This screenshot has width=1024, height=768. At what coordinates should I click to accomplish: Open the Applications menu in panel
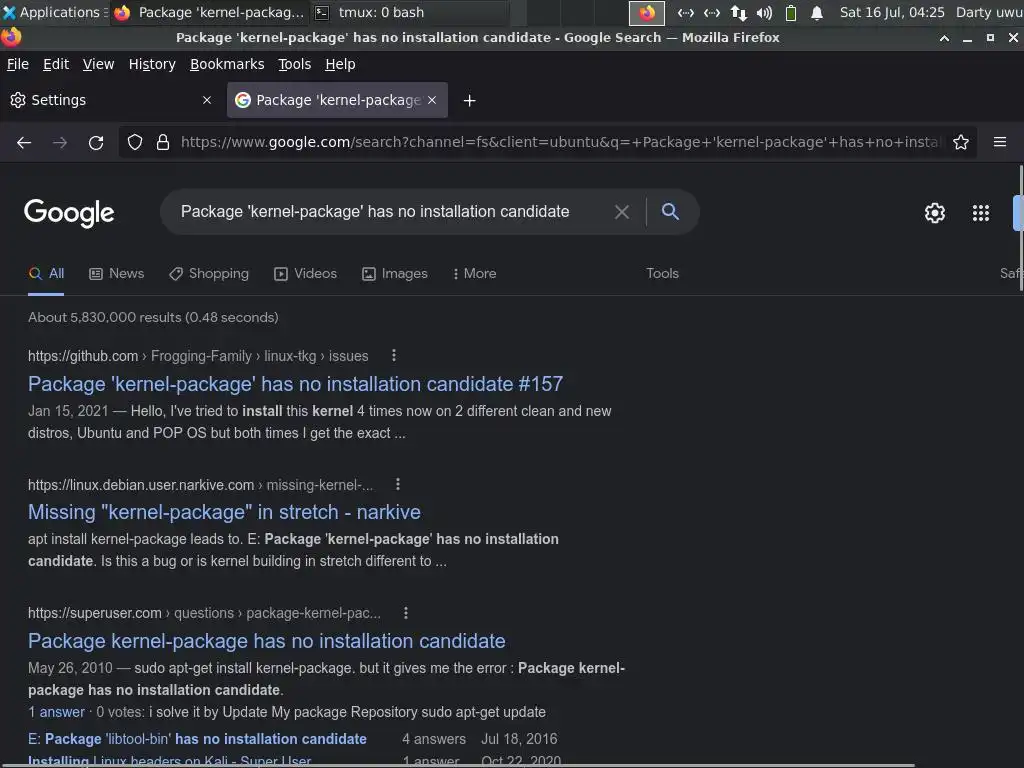click(54, 12)
